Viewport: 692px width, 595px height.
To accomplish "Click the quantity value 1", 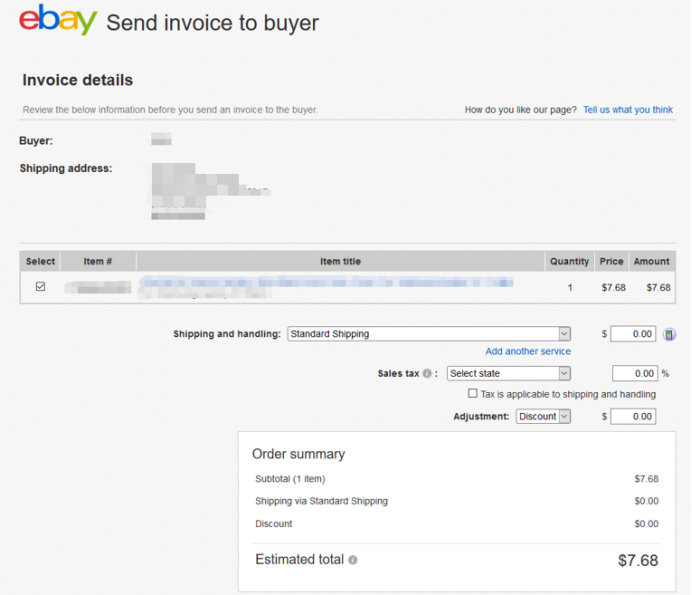I will [570, 288].
